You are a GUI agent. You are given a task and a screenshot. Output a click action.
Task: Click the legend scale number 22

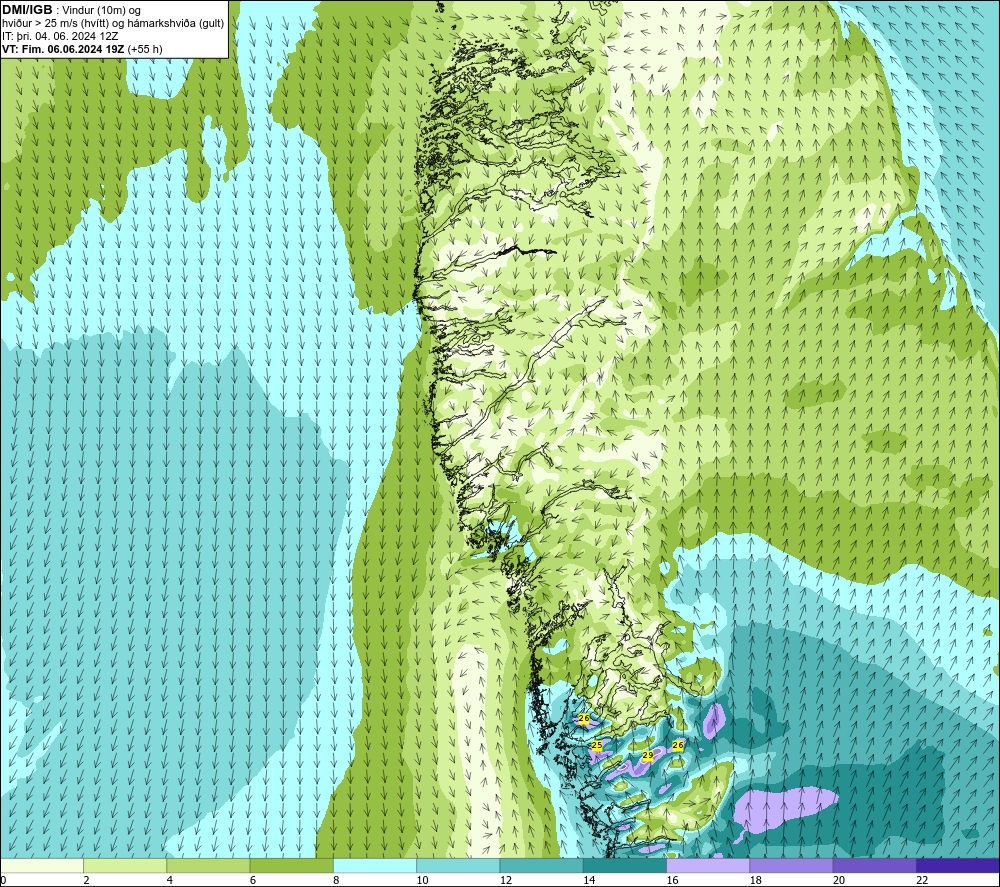click(x=922, y=880)
